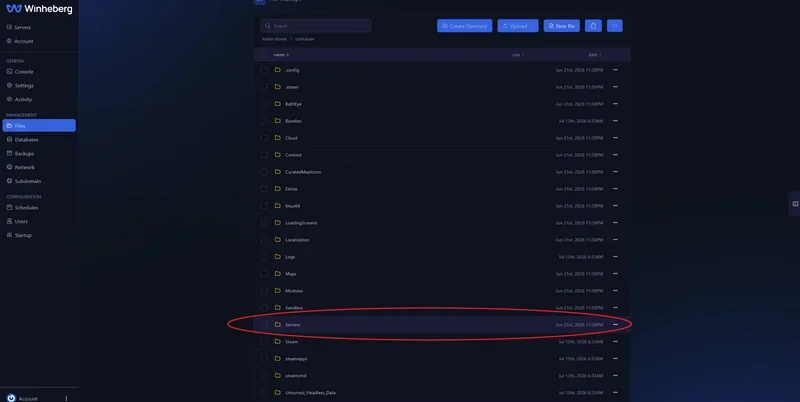The width and height of the screenshot is (800, 402).
Task: Click the folder icon of Modules
Action: (x=278, y=290)
